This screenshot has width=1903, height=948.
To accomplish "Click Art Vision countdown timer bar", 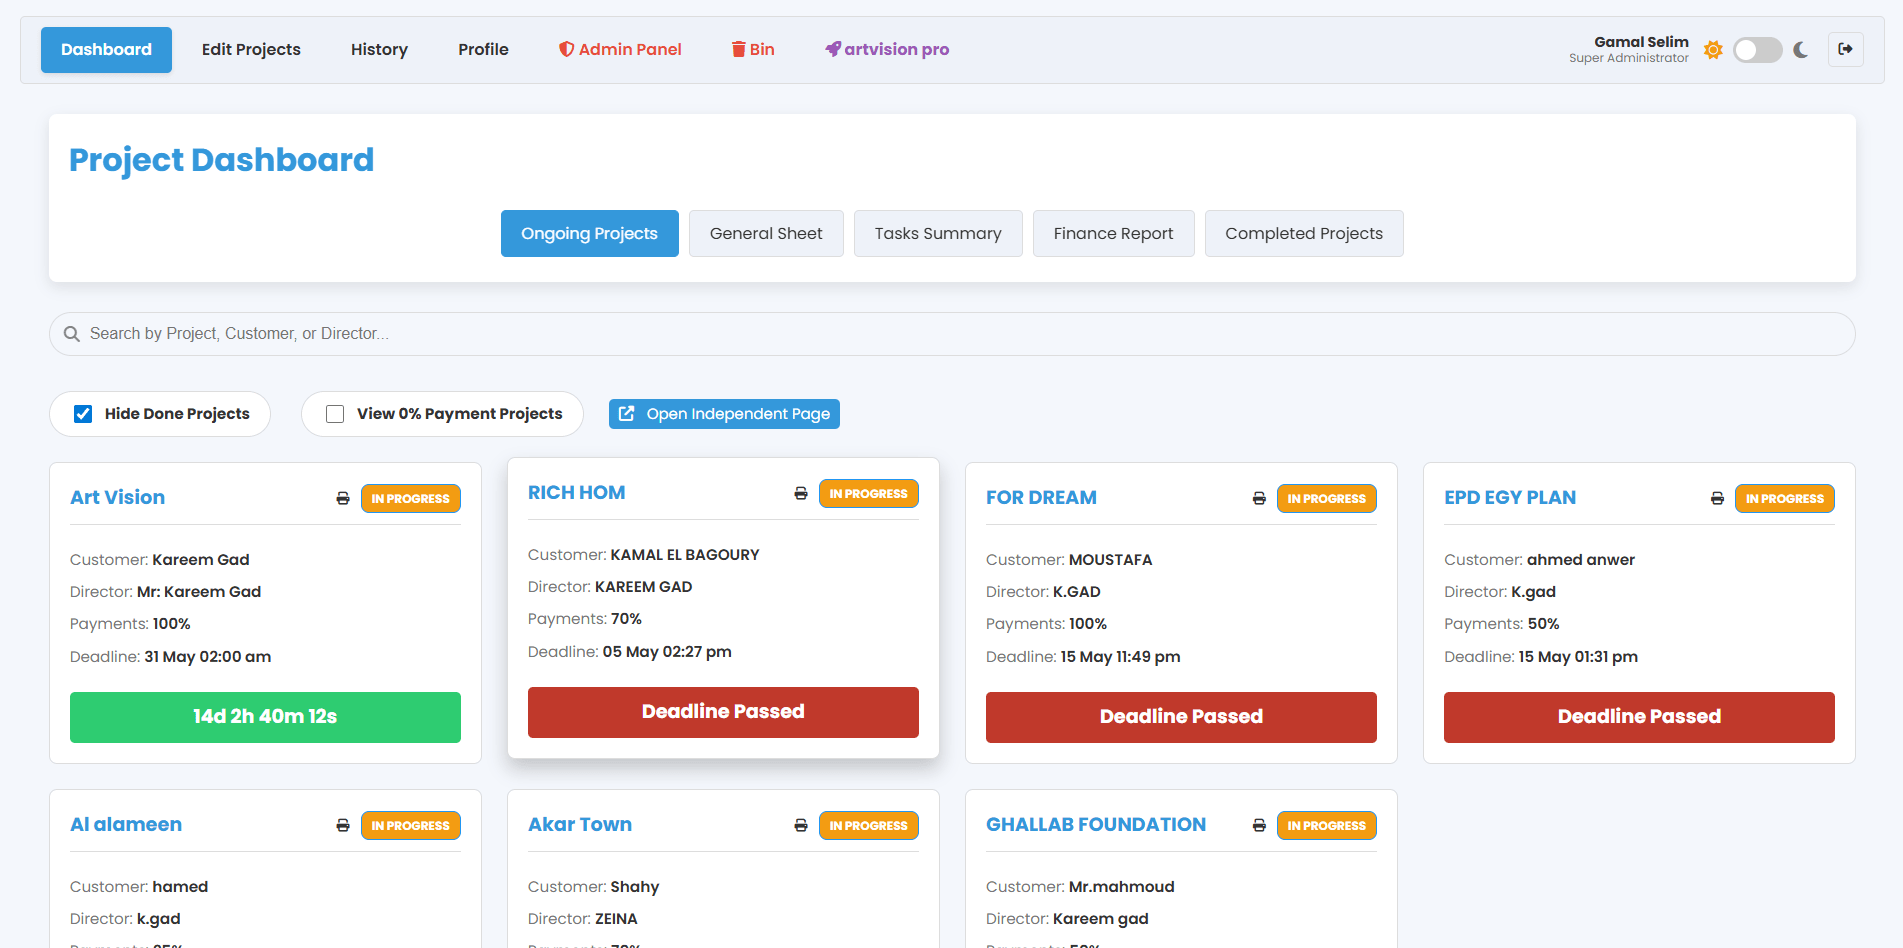I will [x=265, y=717].
